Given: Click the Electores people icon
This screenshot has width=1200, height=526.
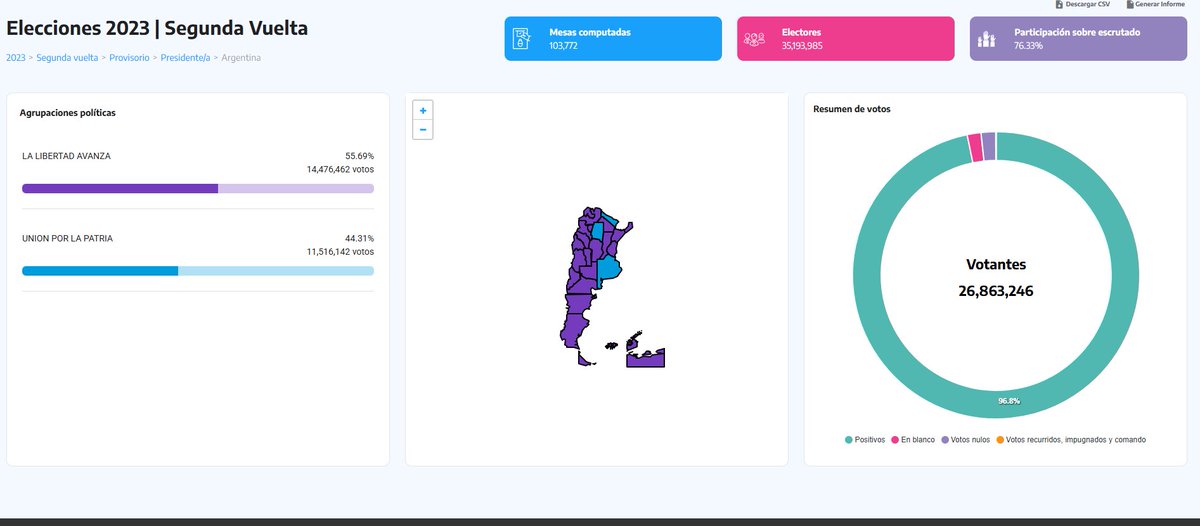Looking at the screenshot, I should pyautogui.click(x=754, y=39).
